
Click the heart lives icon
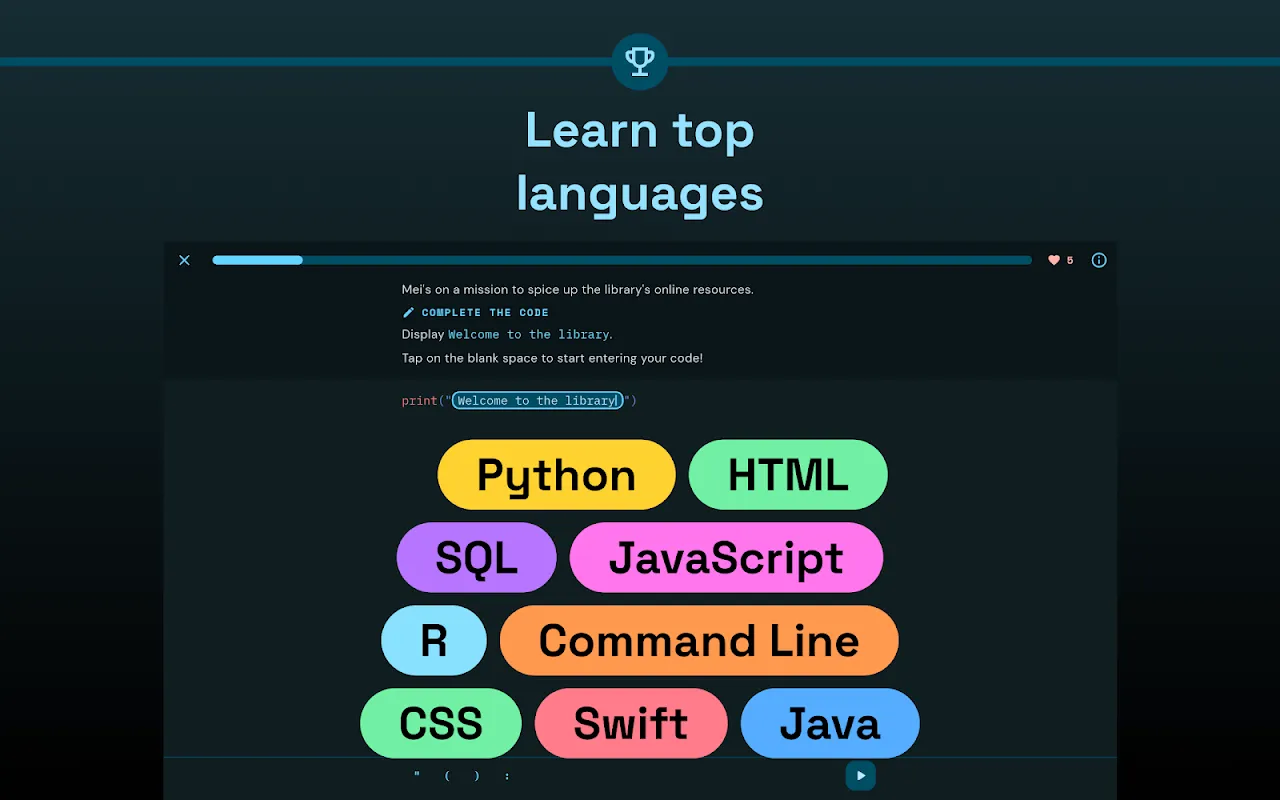[1053, 260]
